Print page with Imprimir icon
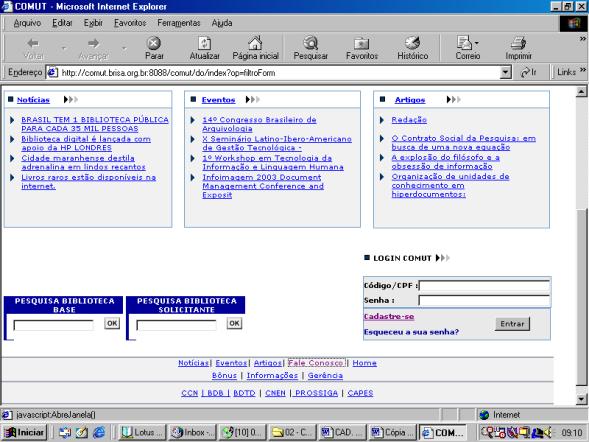 click(x=518, y=44)
